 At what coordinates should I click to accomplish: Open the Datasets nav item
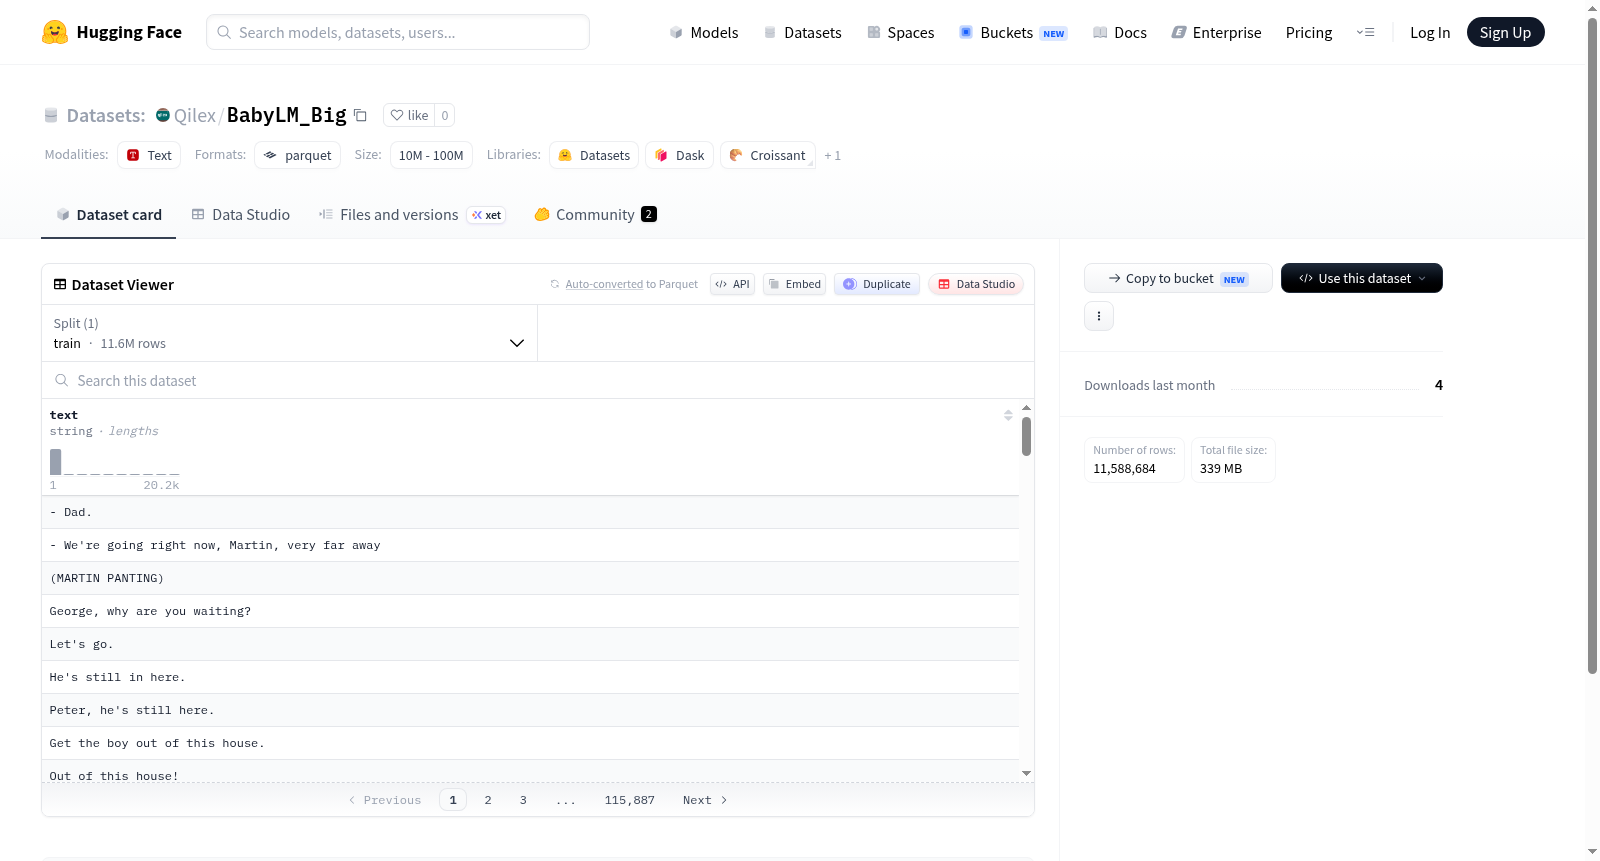click(803, 33)
